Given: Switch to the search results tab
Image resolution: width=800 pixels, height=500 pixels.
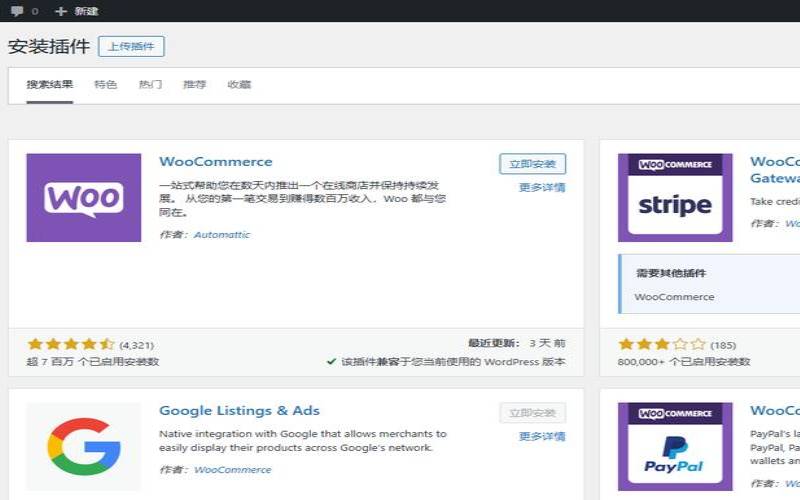Looking at the screenshot, I should click(x=50, y=85).
